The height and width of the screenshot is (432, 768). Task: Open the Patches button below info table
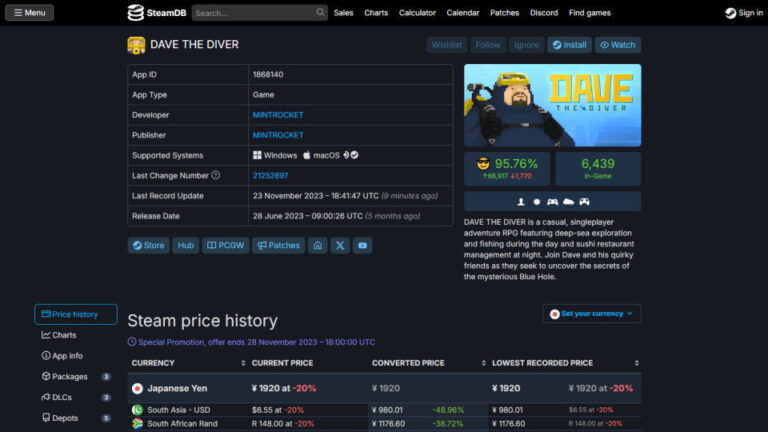click(x=278, y=245)
